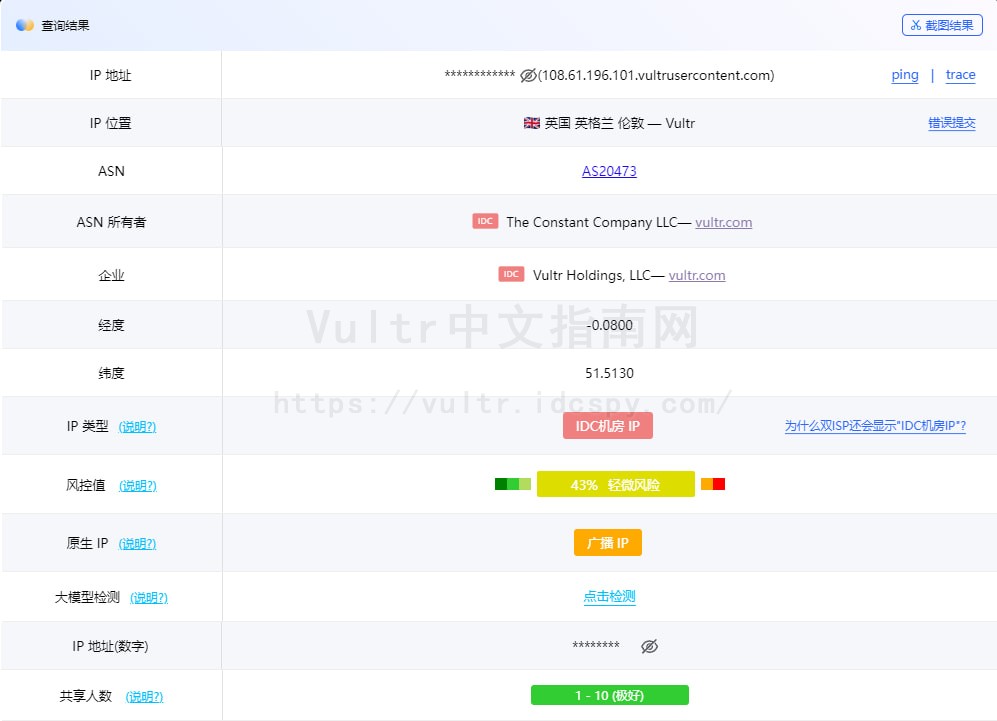997x721 pixels.
Task: Click 点击检测 to run model detection
Action: click(609, 597)
